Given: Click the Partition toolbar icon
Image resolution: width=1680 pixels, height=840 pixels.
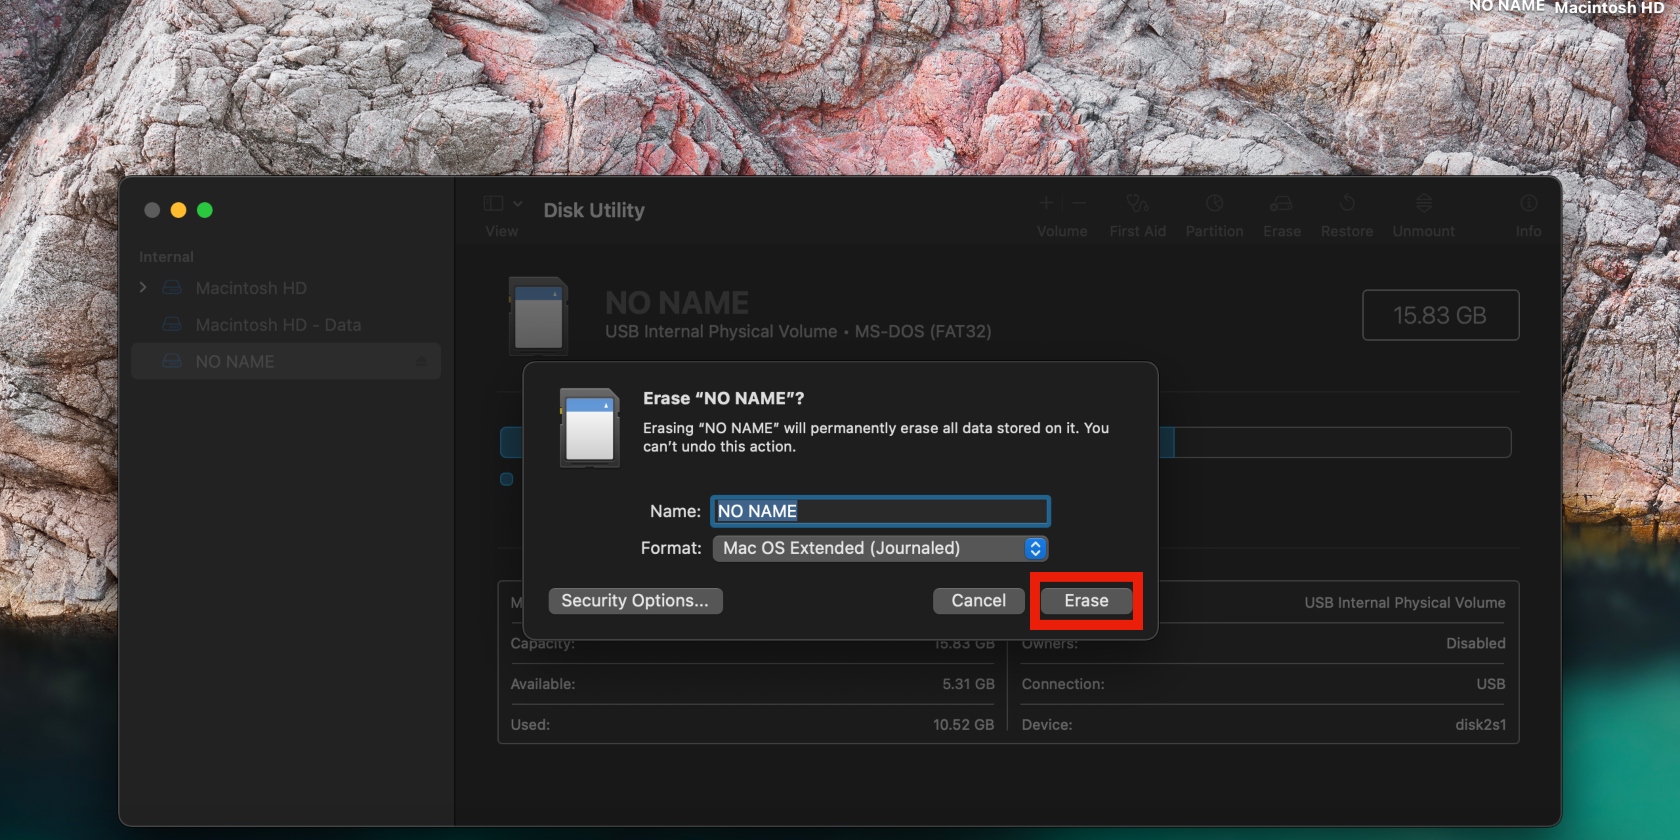Looking at the screenshot, I should pyautogui.click(x=1214, y=203).
